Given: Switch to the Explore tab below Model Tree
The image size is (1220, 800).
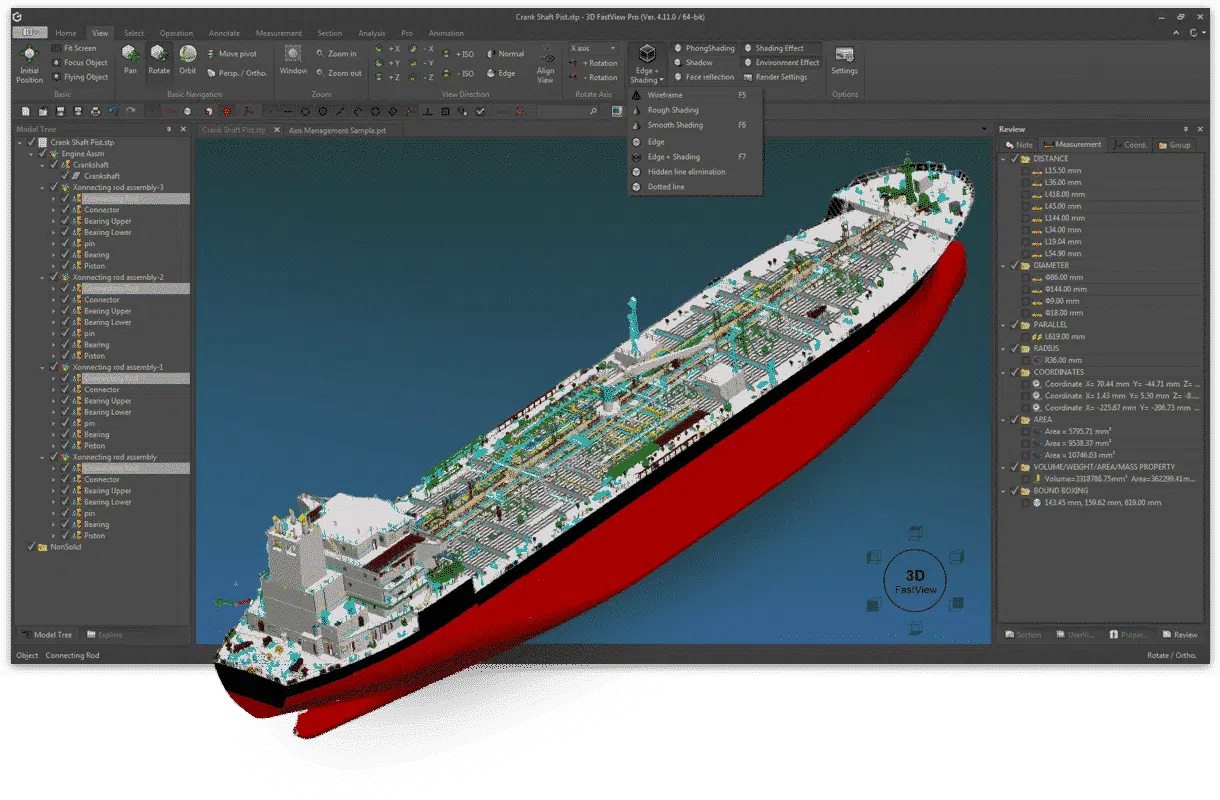Looking at the screenshot, I should [105, 635].
